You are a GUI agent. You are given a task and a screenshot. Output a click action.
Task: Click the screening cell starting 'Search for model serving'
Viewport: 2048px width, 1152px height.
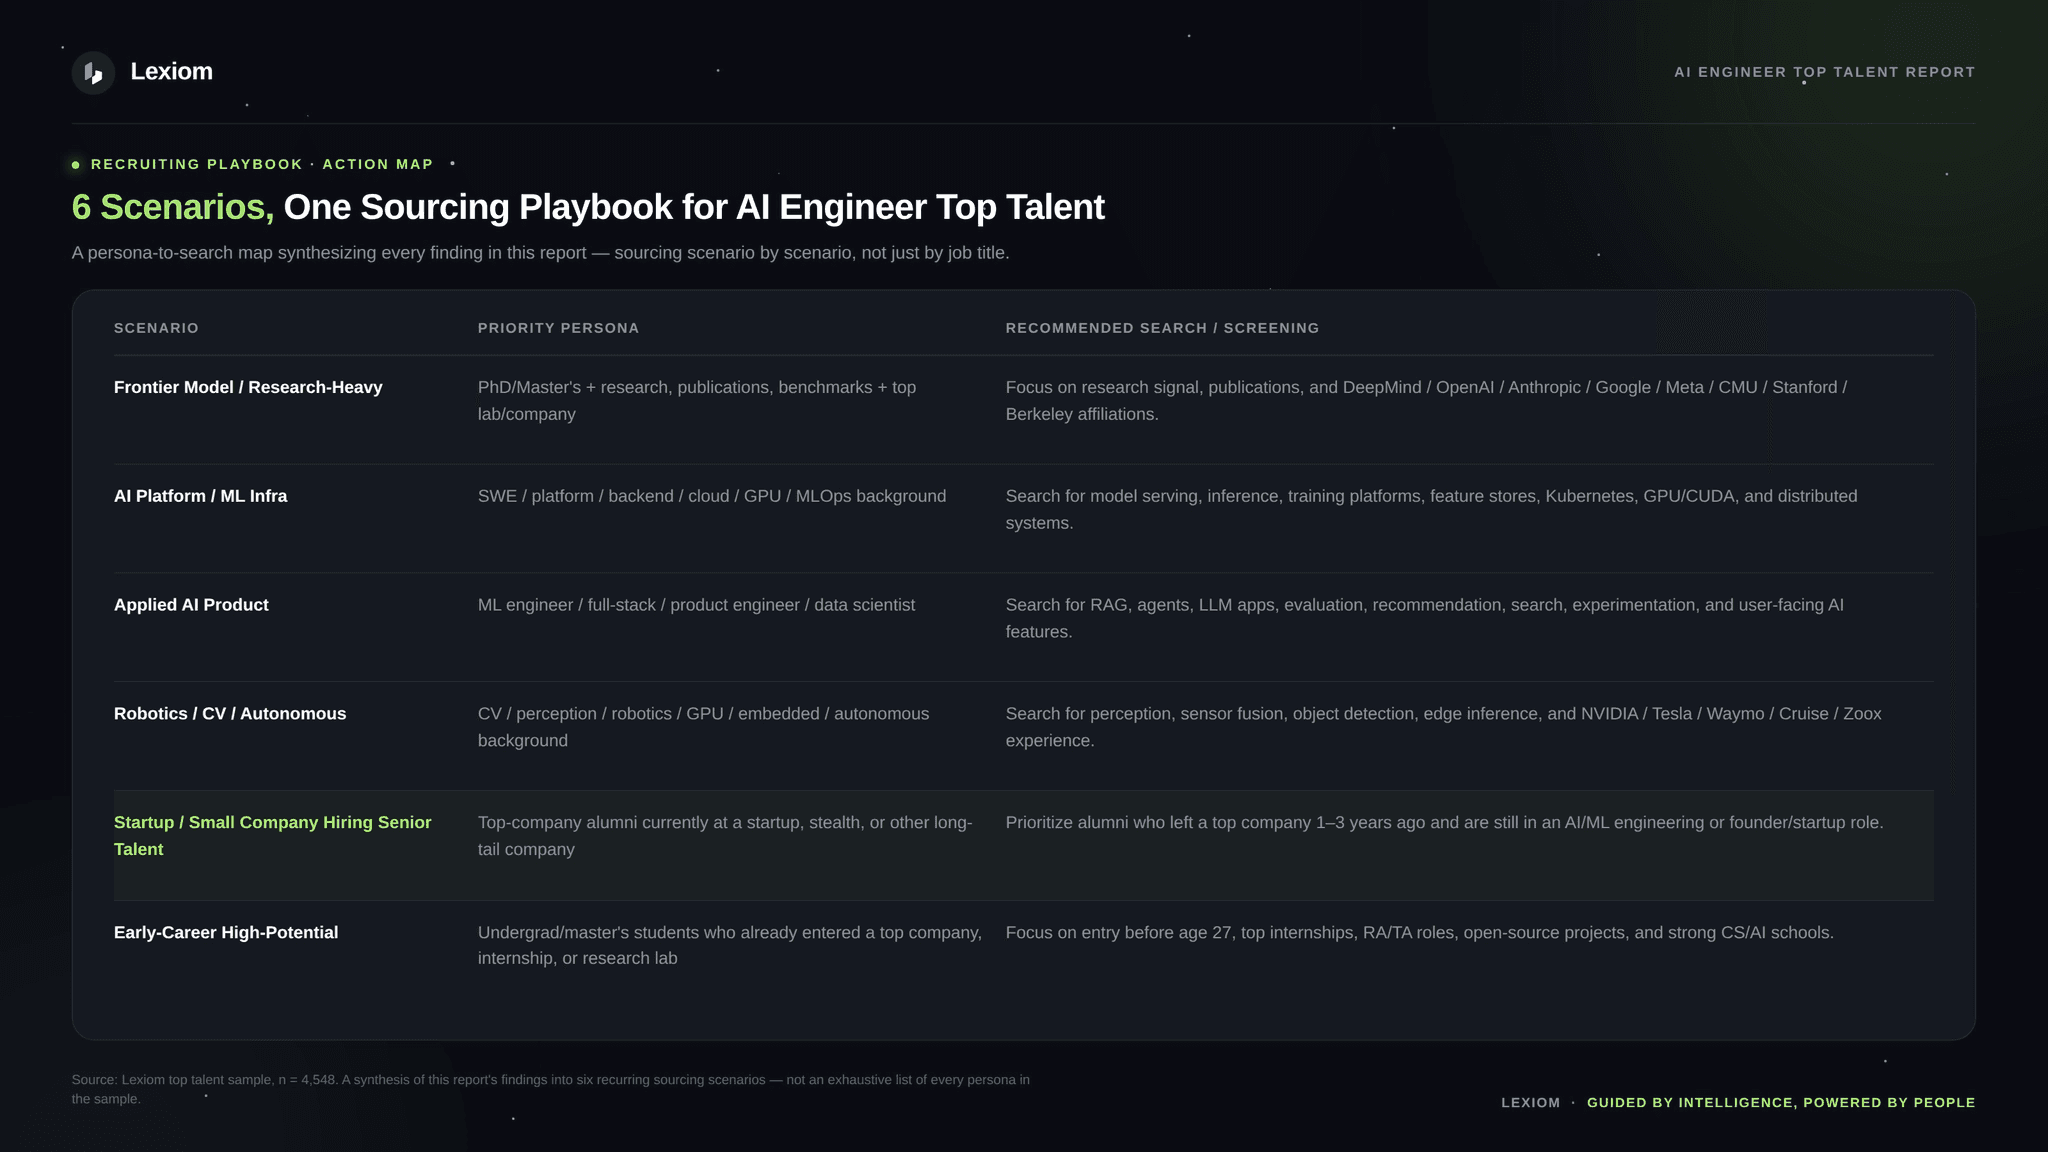tap(1431, 509)
